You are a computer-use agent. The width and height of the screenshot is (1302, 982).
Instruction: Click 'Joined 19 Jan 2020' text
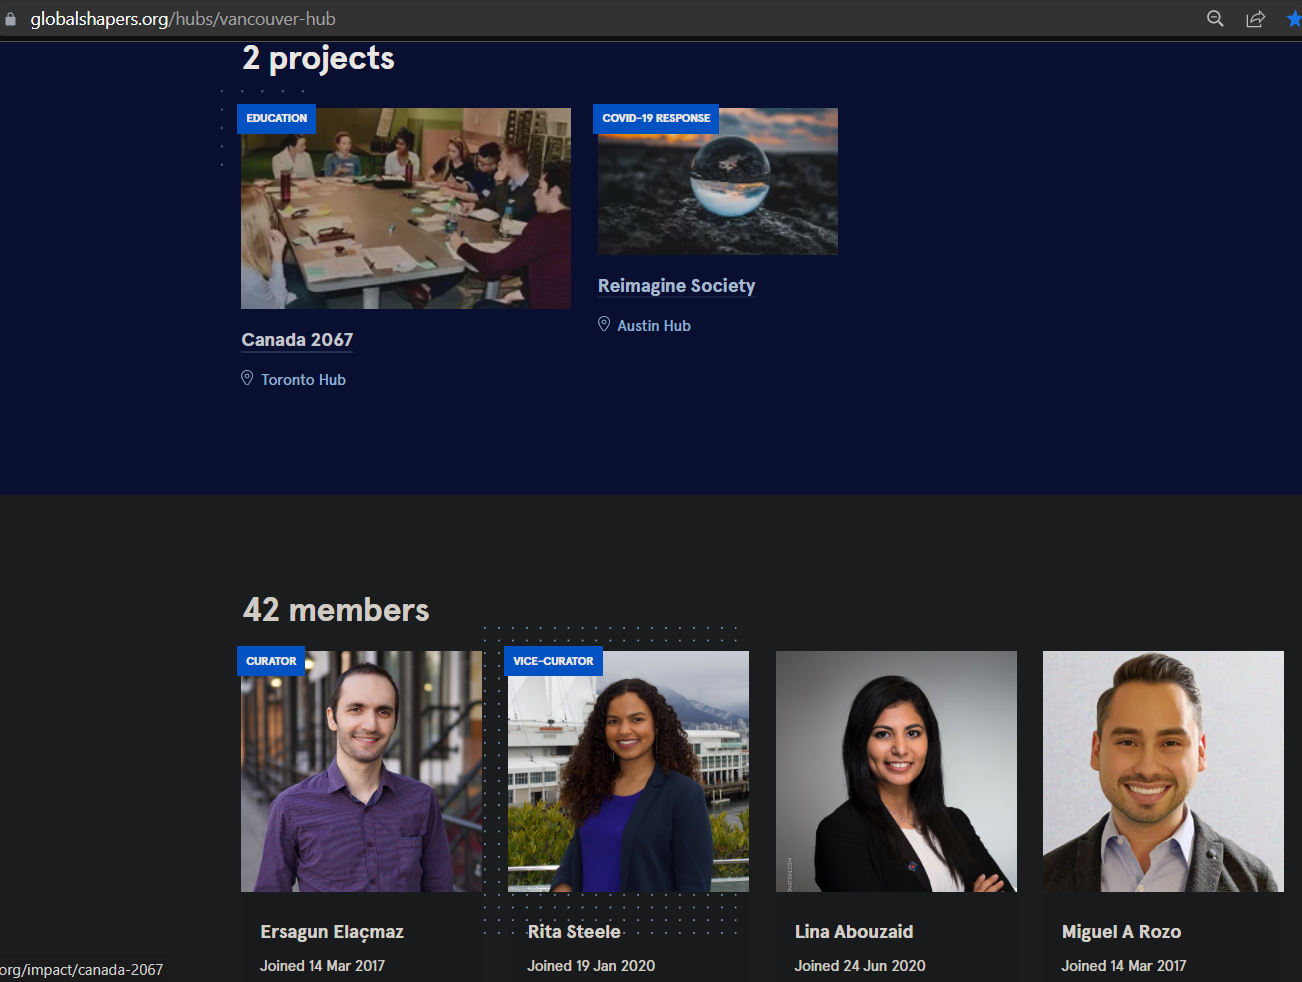pyautogui.click(x=591, y=966)
